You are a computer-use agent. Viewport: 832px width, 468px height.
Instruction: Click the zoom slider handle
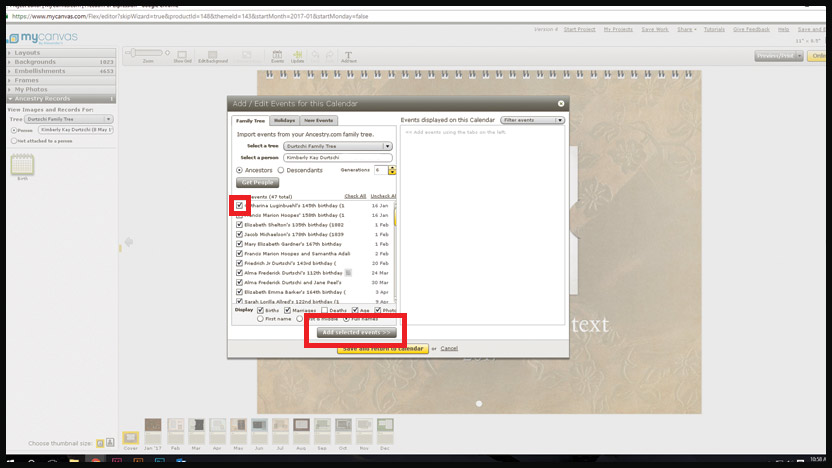tap(134, 53)
